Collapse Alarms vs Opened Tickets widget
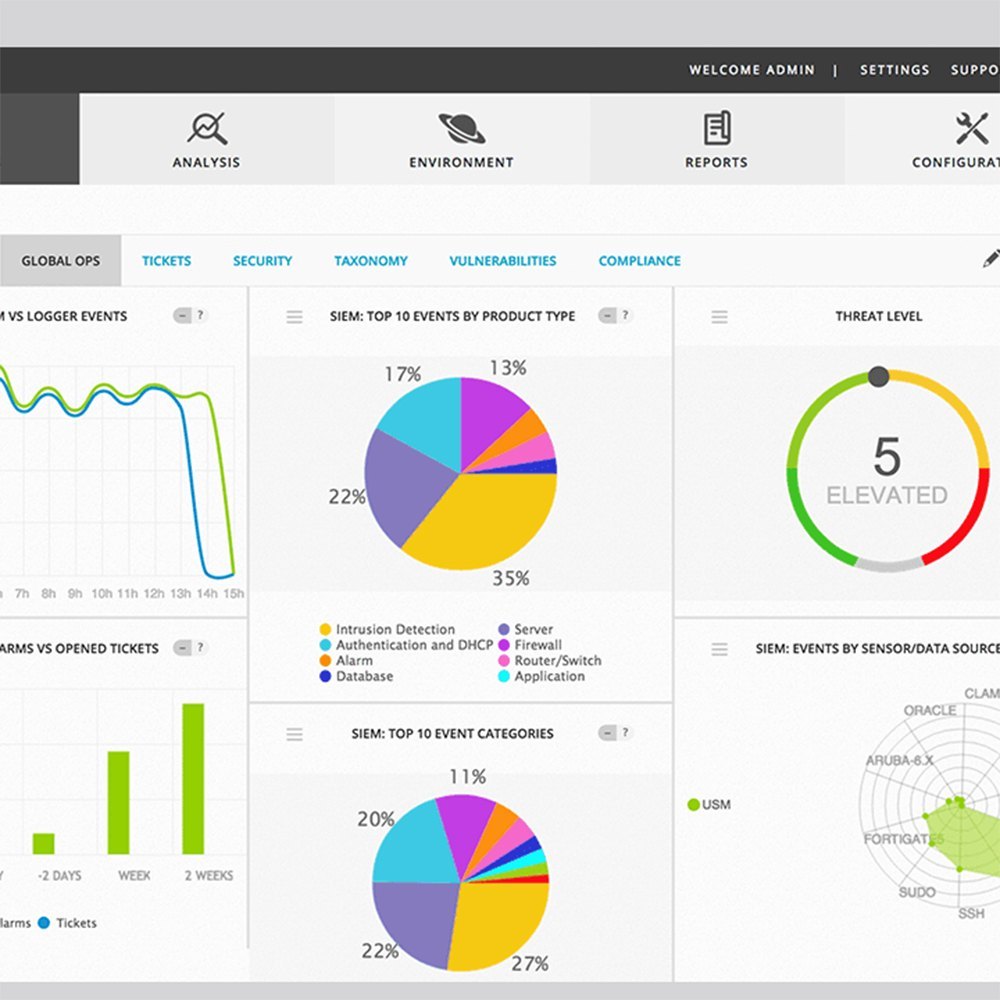 (x=182, y=648)
